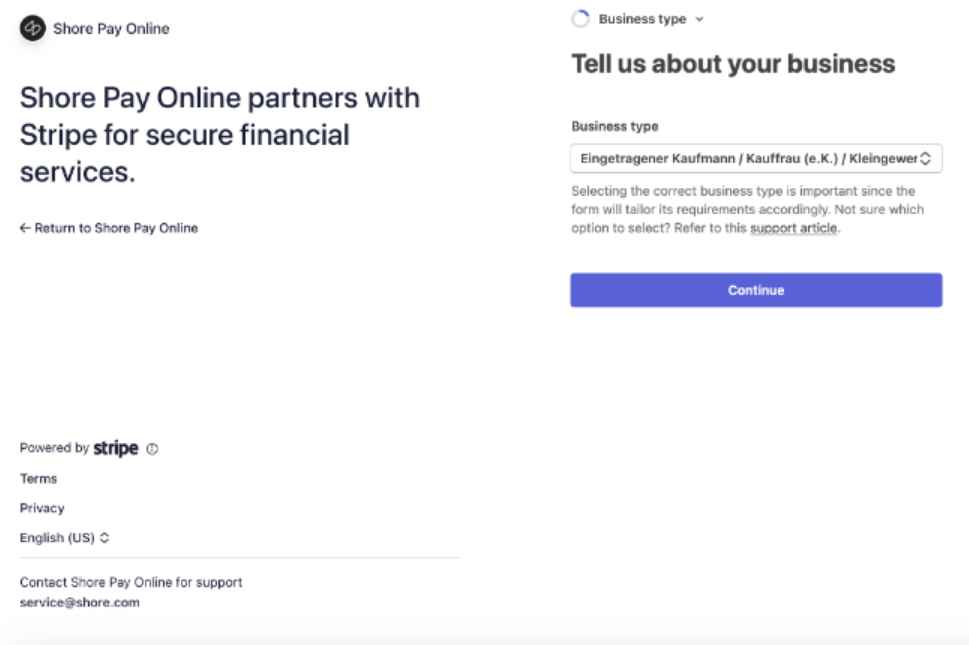Viewport: 969px width, 645px height.
Task: Click the Return to Shore Pay Online link
Action: point(116,228)
